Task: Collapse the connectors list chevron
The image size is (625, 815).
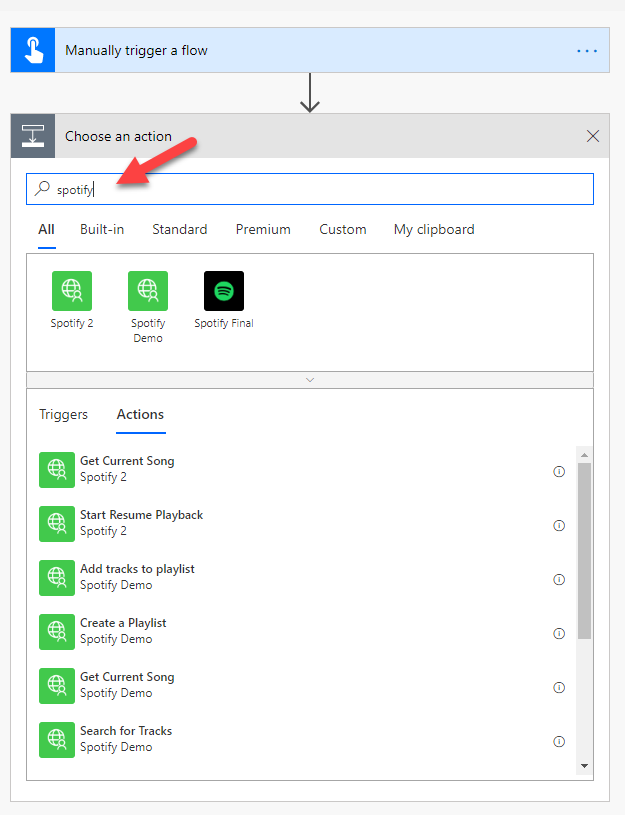Action: [310, 380]
